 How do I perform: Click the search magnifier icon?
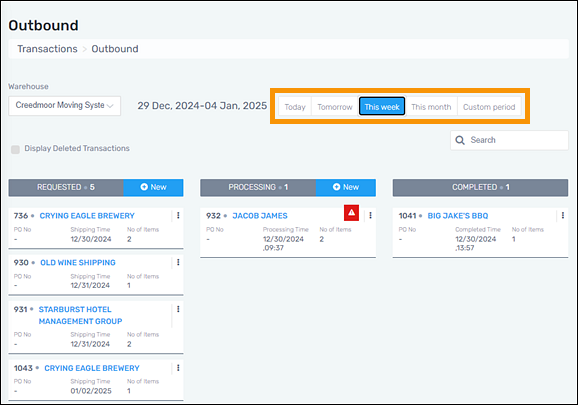point(460,140)
